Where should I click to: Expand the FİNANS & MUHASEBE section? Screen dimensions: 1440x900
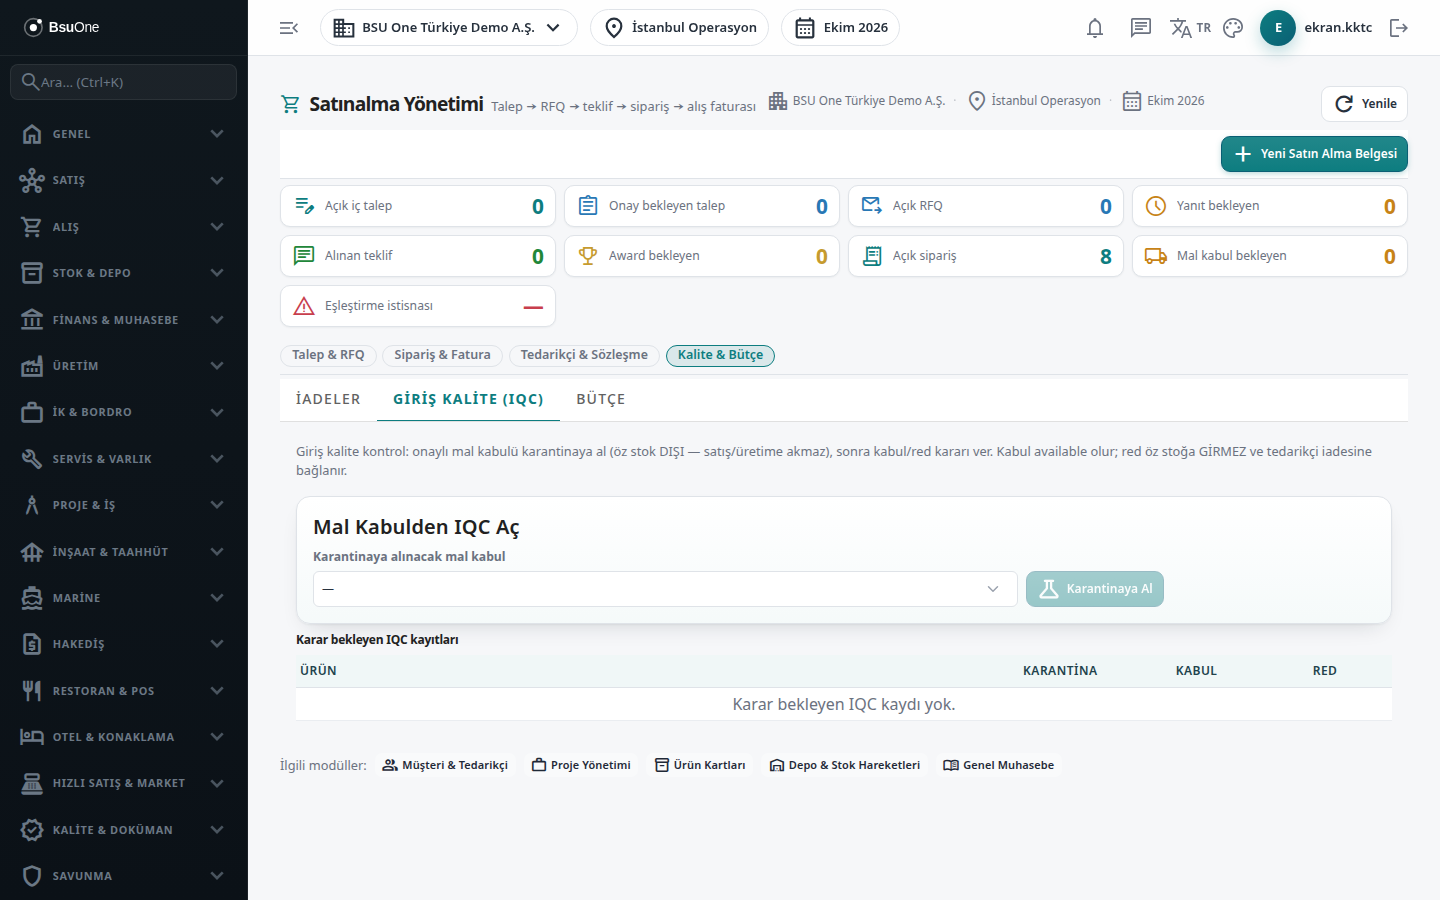click(x=124, y=320)
